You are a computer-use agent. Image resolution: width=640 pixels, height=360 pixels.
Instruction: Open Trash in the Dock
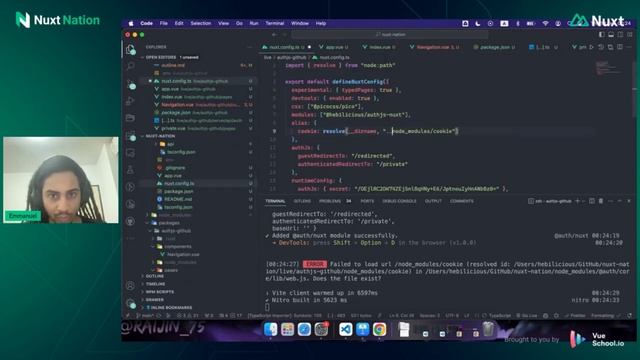[488, 329]
